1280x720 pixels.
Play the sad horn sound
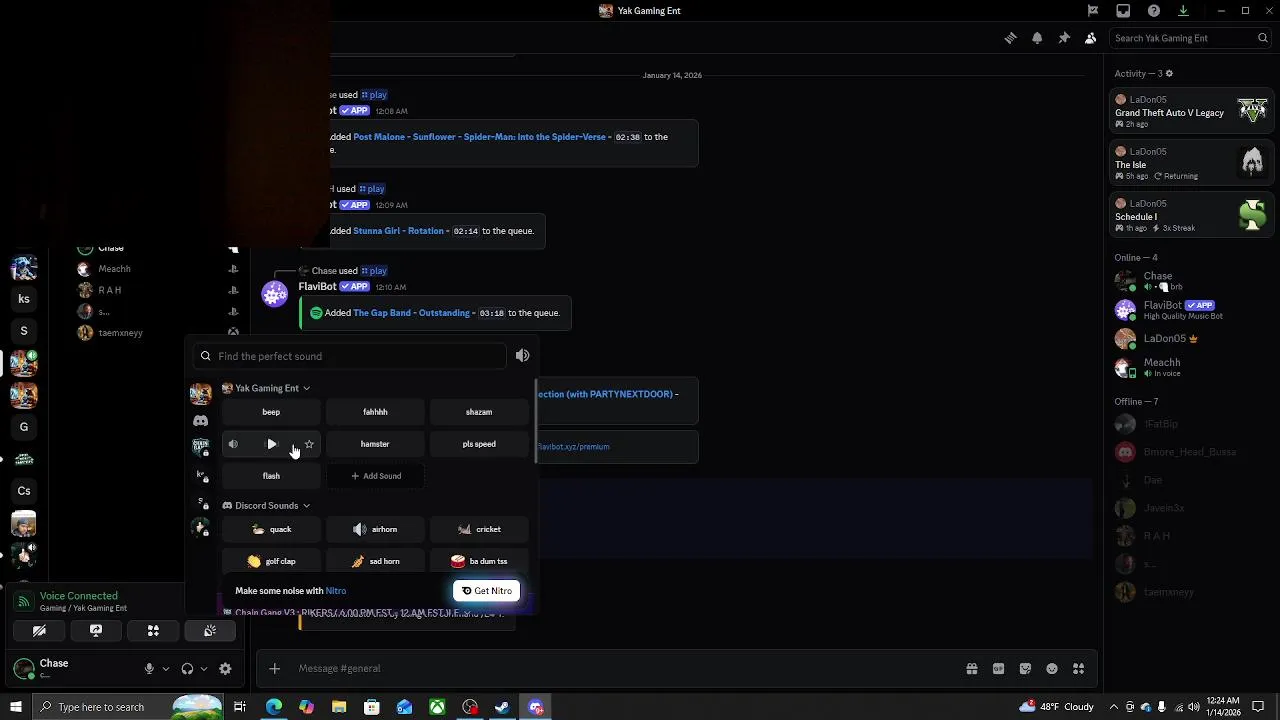point(375,561)
